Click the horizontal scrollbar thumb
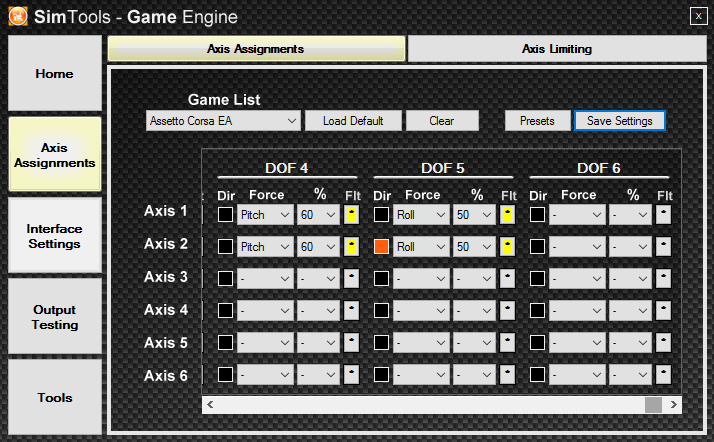The width and height of the screenshot is (714, 442). point(653,405)
